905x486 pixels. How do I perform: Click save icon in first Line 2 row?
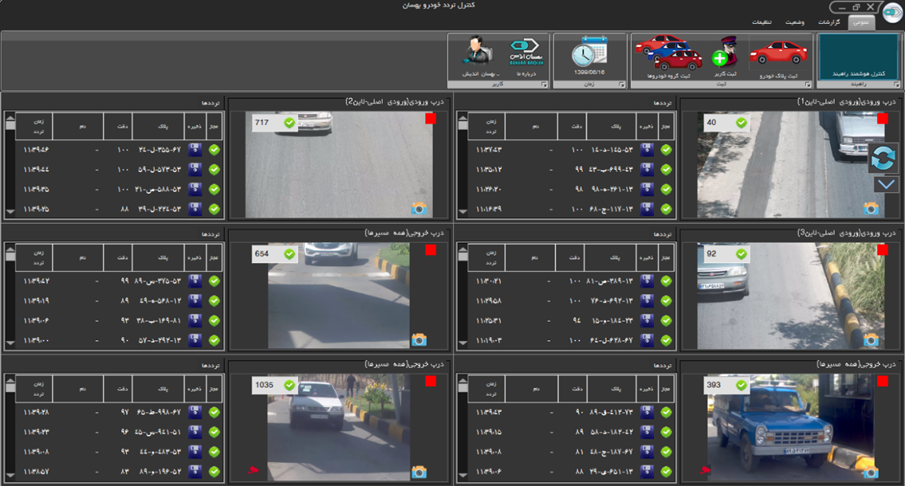(196, 150)
